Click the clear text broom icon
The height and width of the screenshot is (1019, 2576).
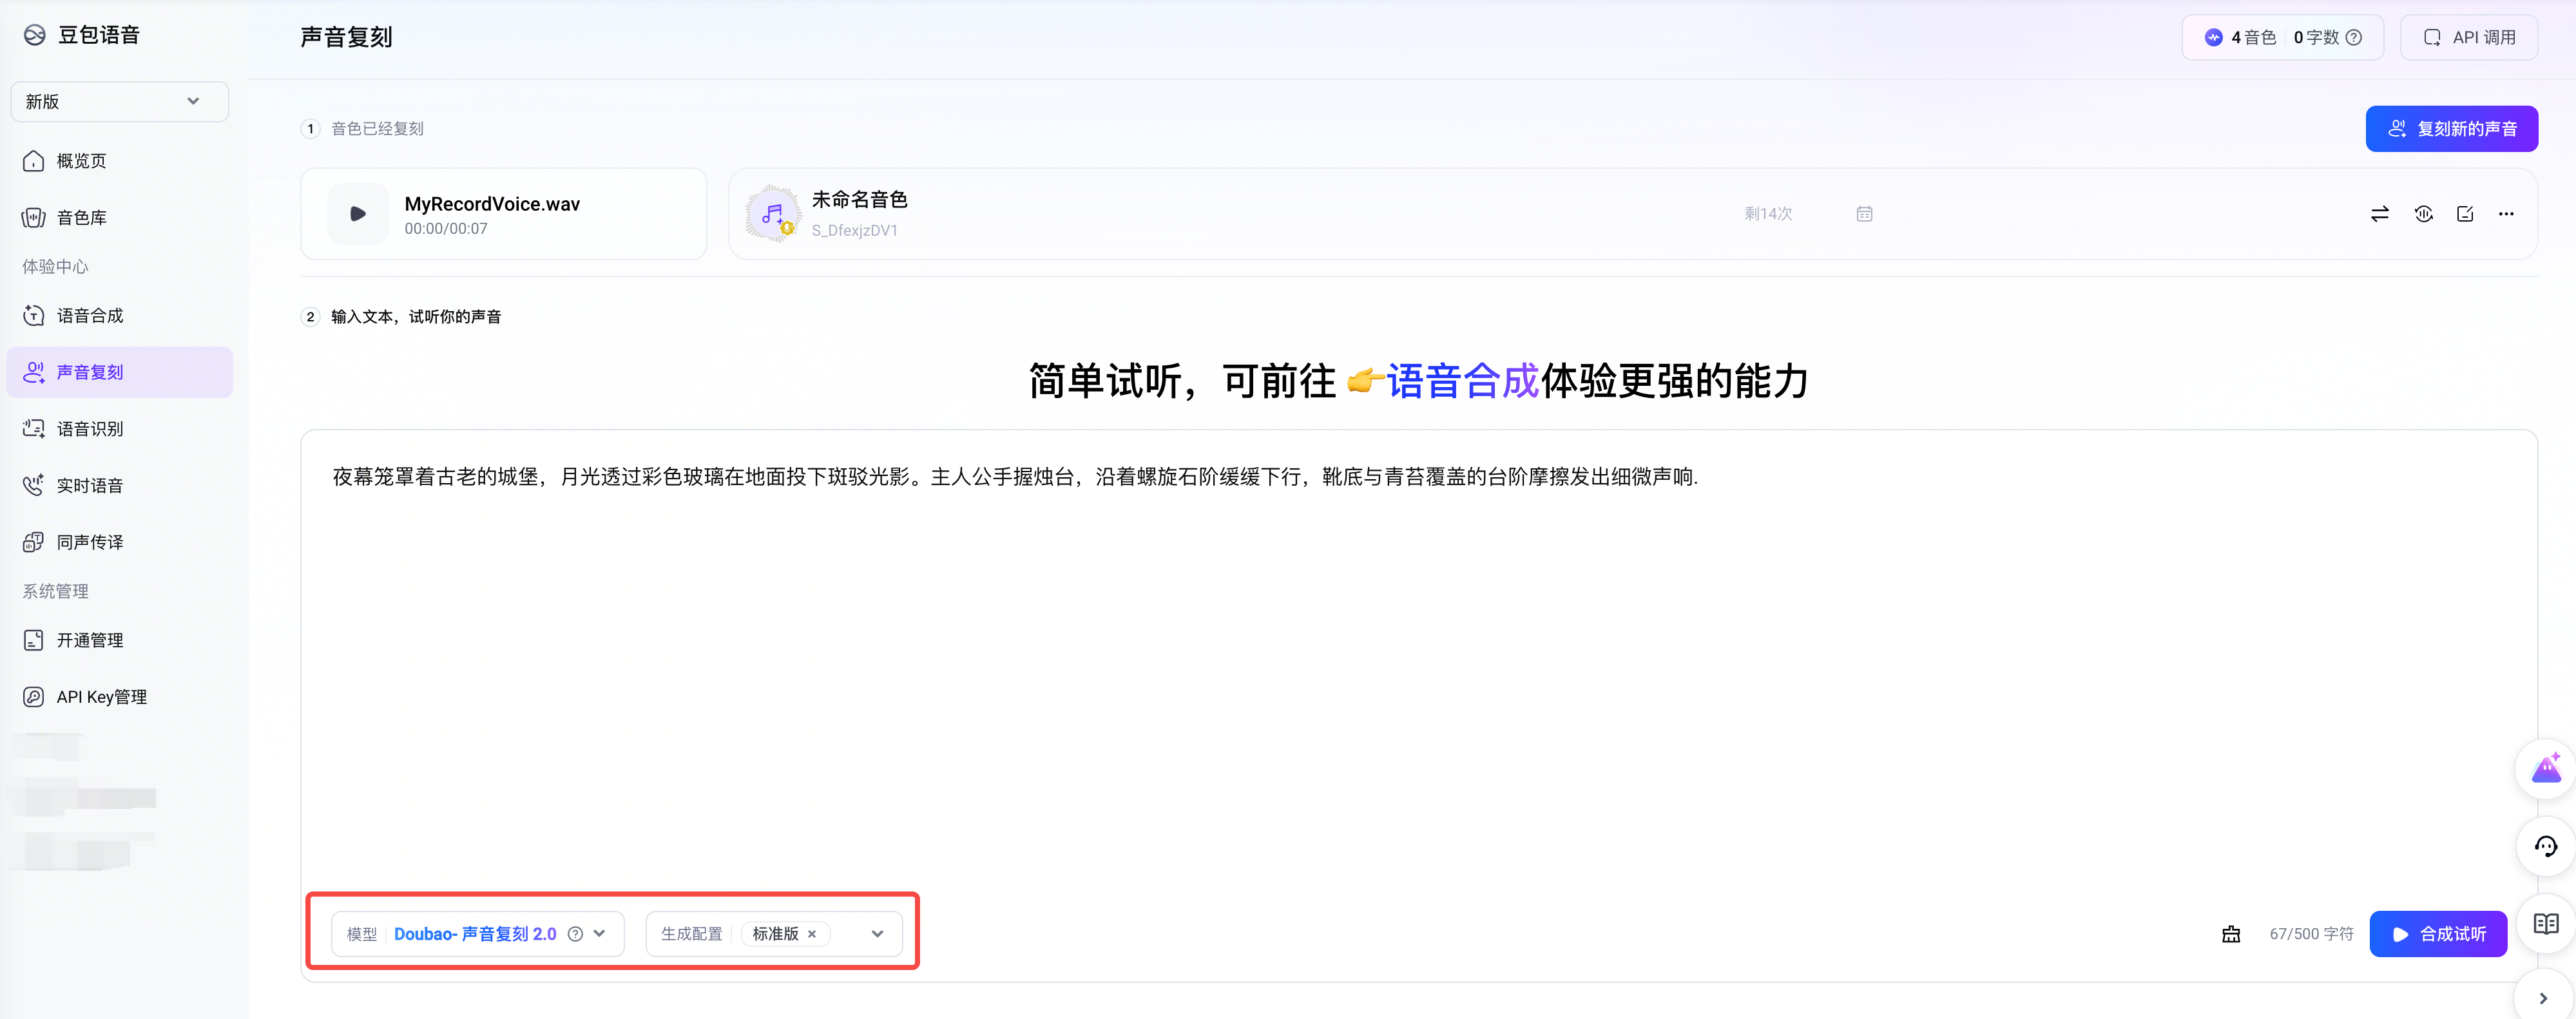click(x=2231, y=934)
